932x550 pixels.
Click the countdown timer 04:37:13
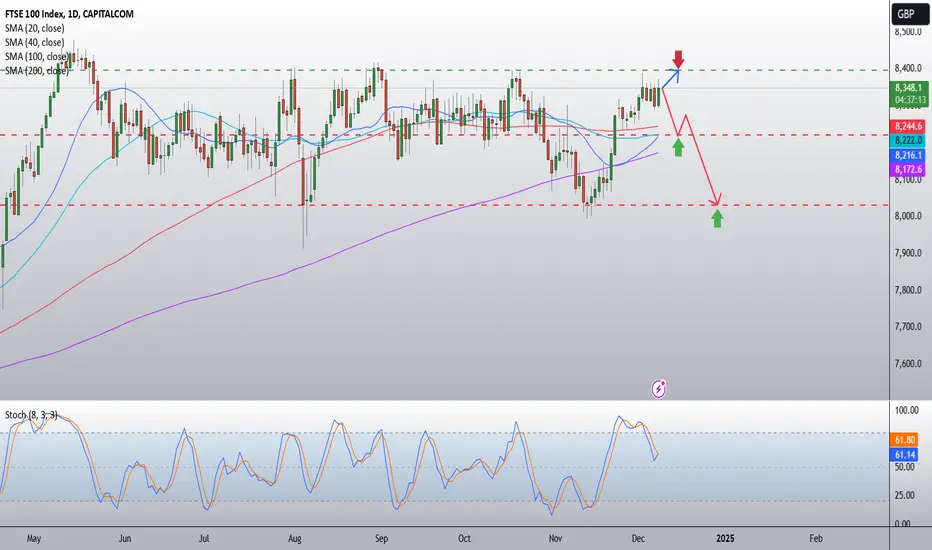tap(910, 100)
